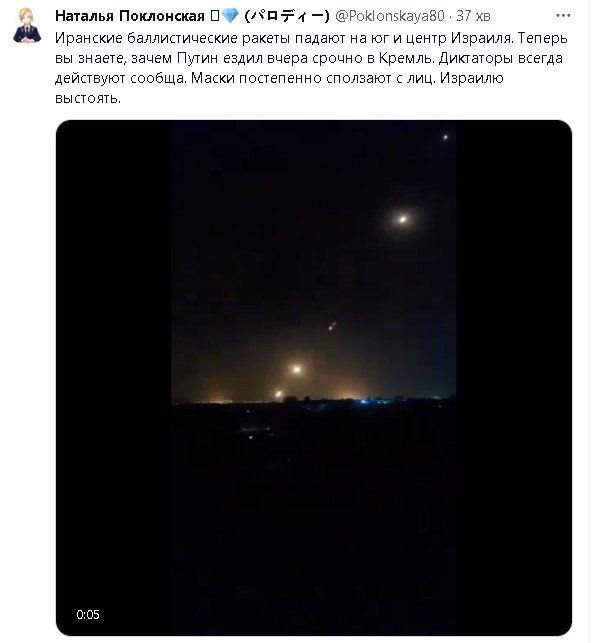Click the (パロディー) parody label
This screenshot has height=643, width=601.
pyautogui.click(x=287, y=16)
